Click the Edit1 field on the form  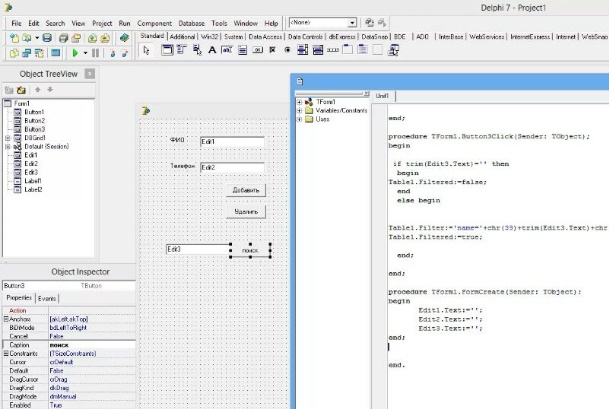[232, 142]
